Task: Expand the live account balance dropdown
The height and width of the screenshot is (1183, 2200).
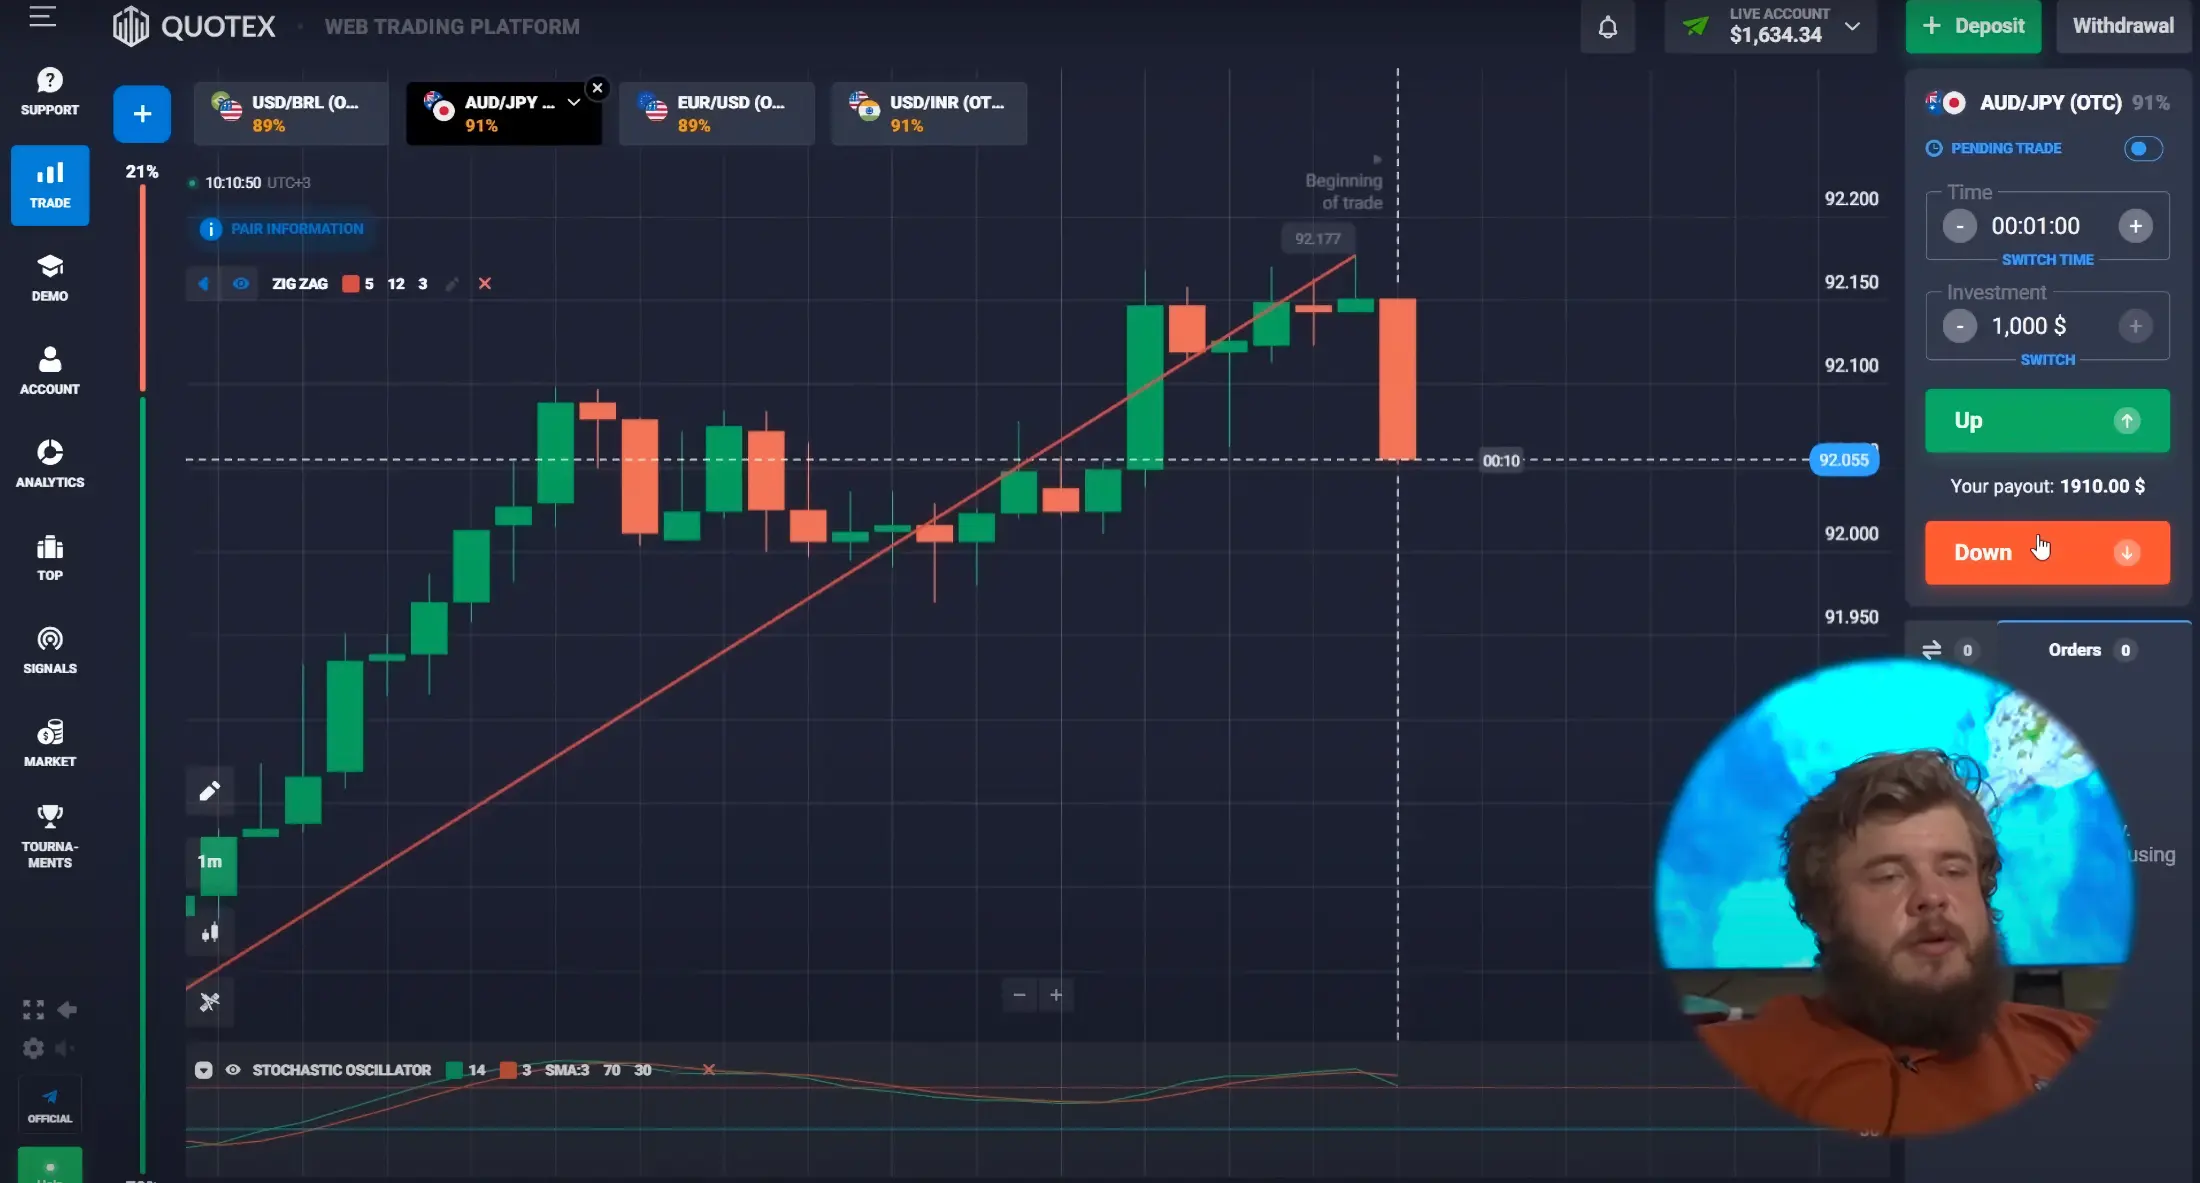Action: (1852, 26)
